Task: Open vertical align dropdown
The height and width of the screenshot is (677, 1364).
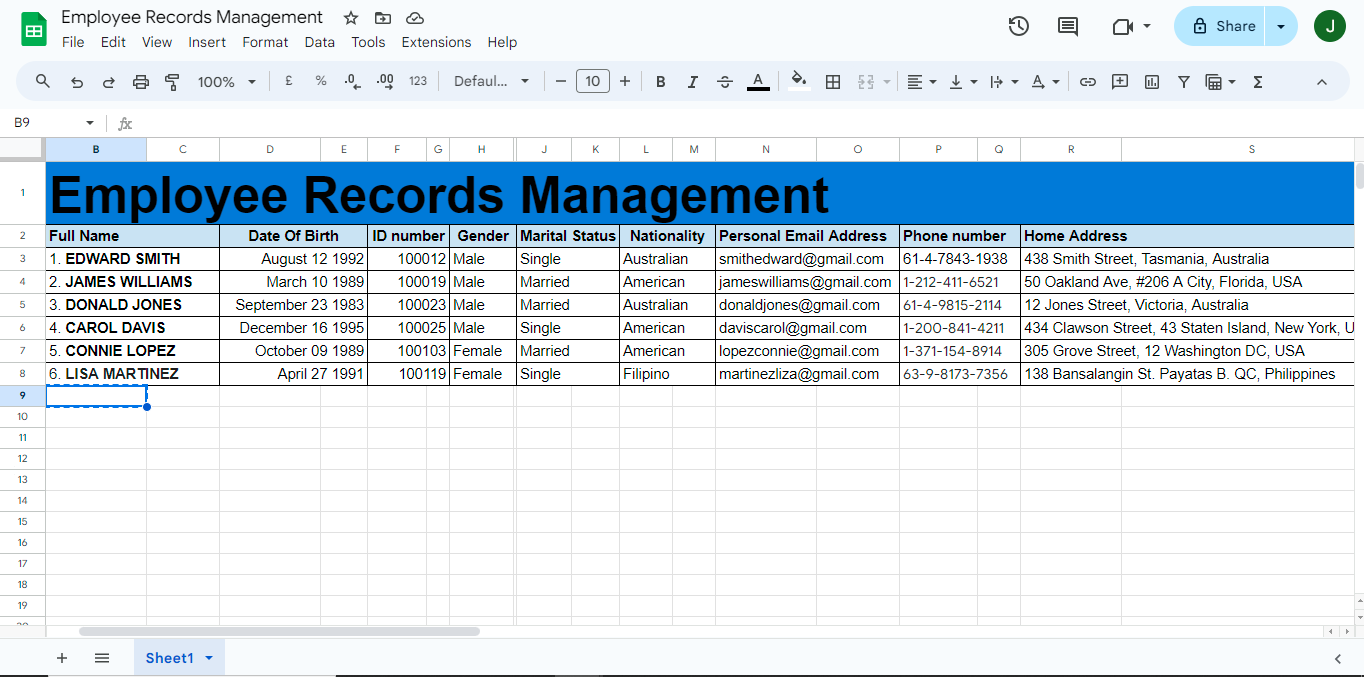Action: 962,82
